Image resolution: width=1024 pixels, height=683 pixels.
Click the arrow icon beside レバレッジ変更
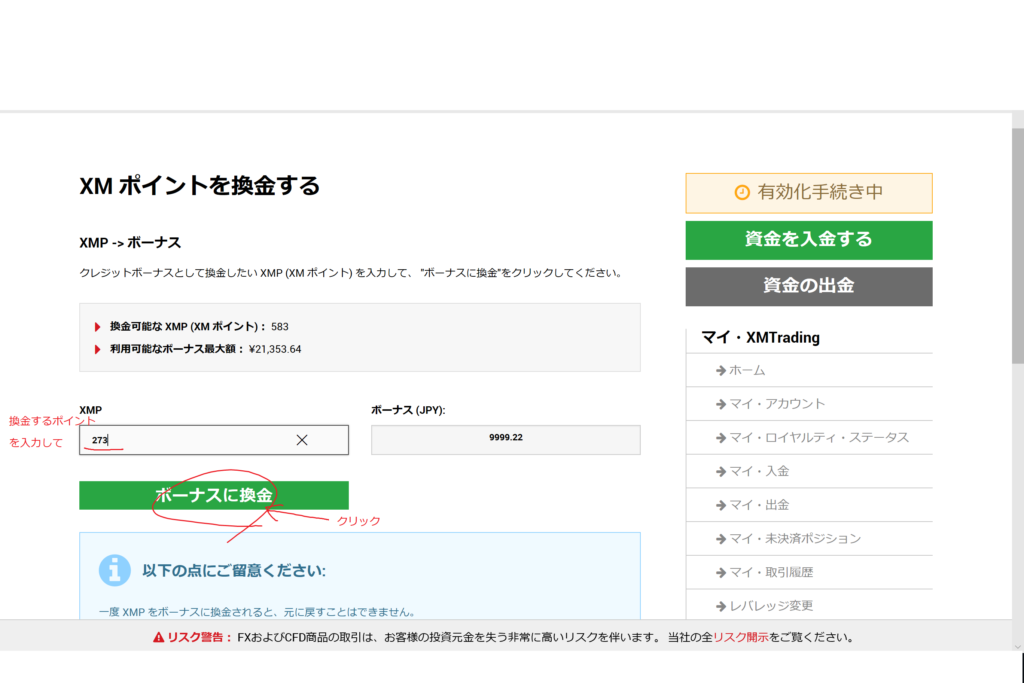coord(720,606)
